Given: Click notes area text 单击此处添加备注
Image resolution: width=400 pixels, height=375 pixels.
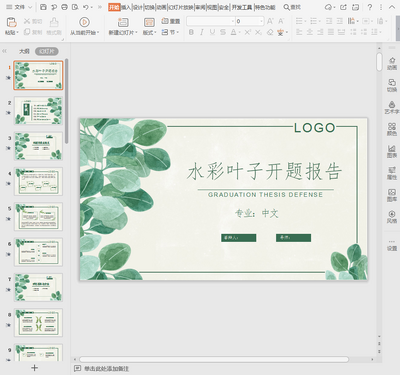Looking at the screenshot, I should click(x=106, y=368).
